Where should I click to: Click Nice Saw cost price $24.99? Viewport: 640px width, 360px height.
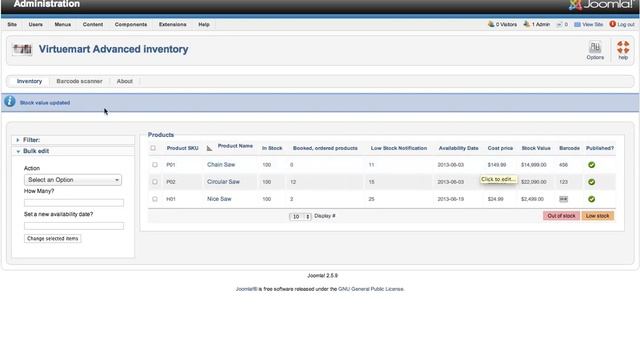496,199
